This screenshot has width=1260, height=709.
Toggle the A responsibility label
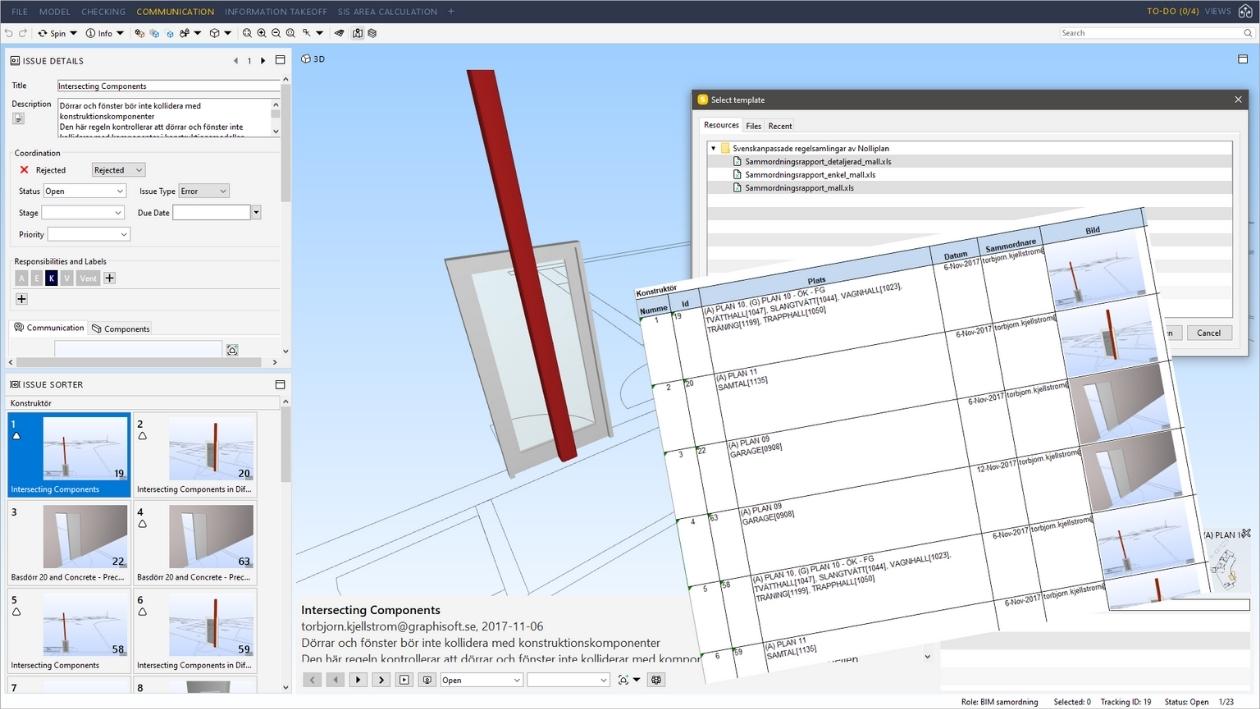22,278
